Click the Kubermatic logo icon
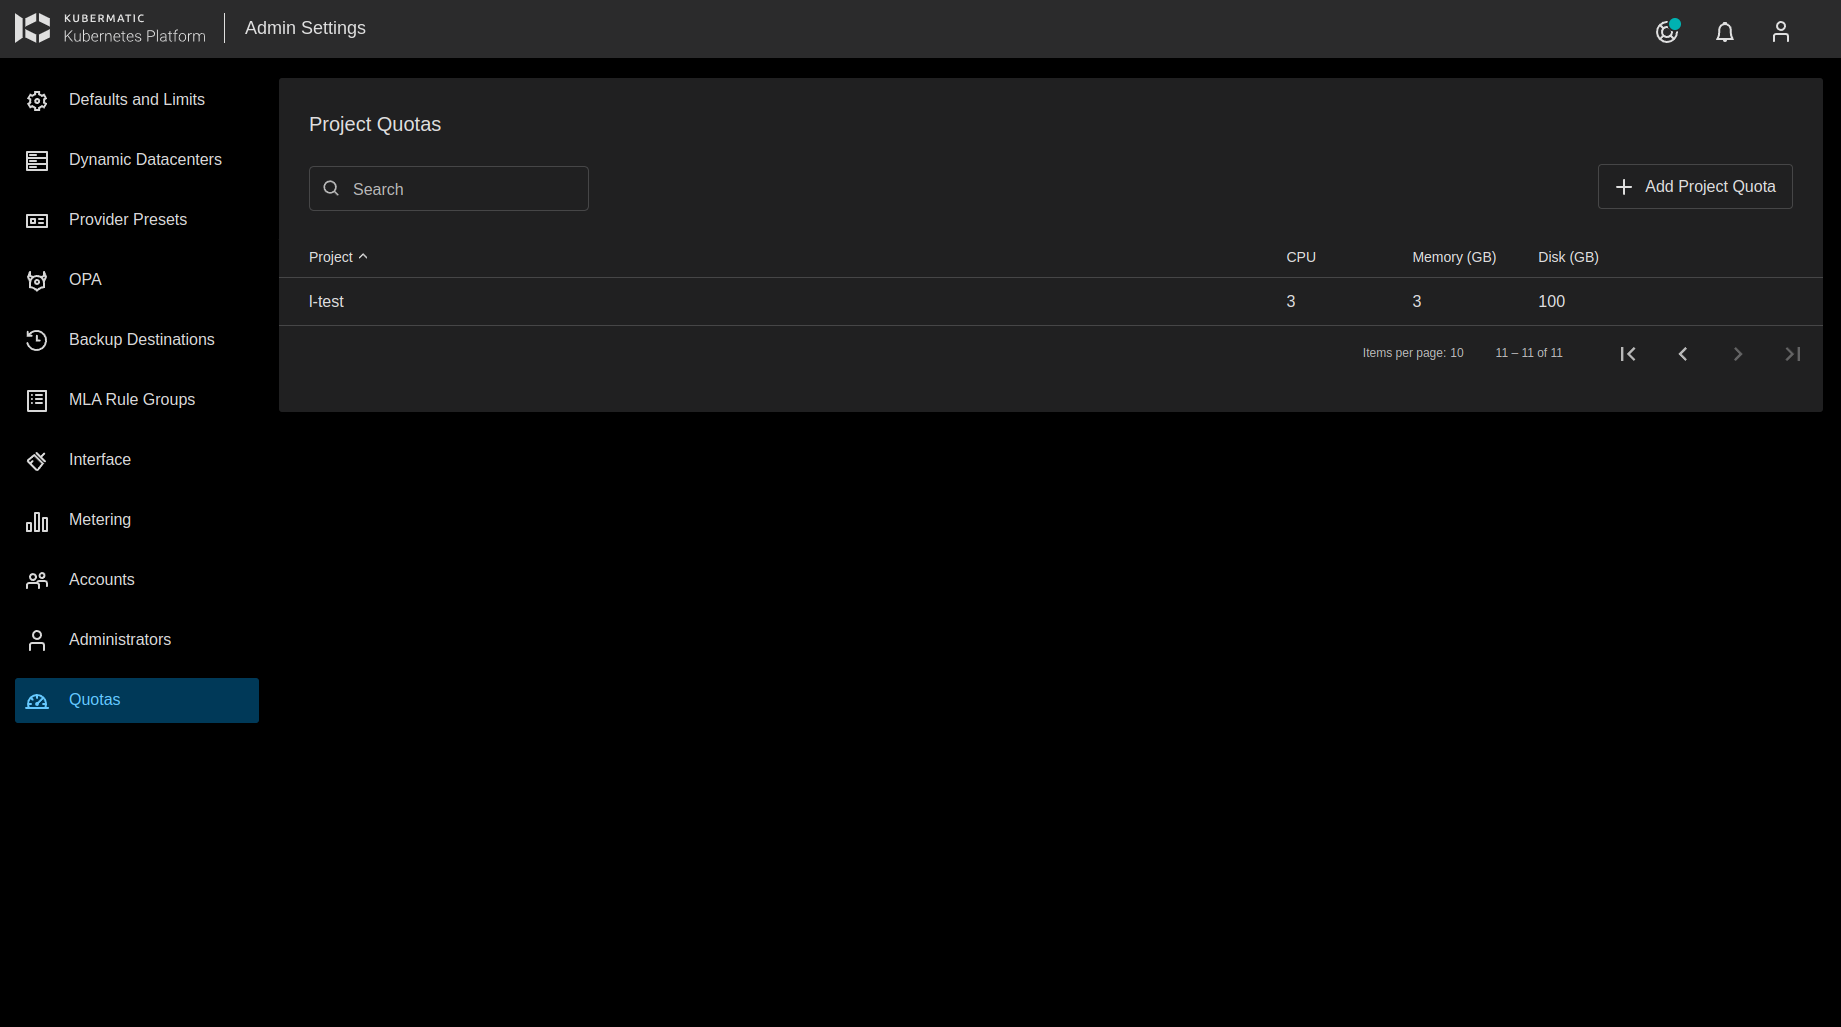Screen dimensions: 1841x1027 33,28
